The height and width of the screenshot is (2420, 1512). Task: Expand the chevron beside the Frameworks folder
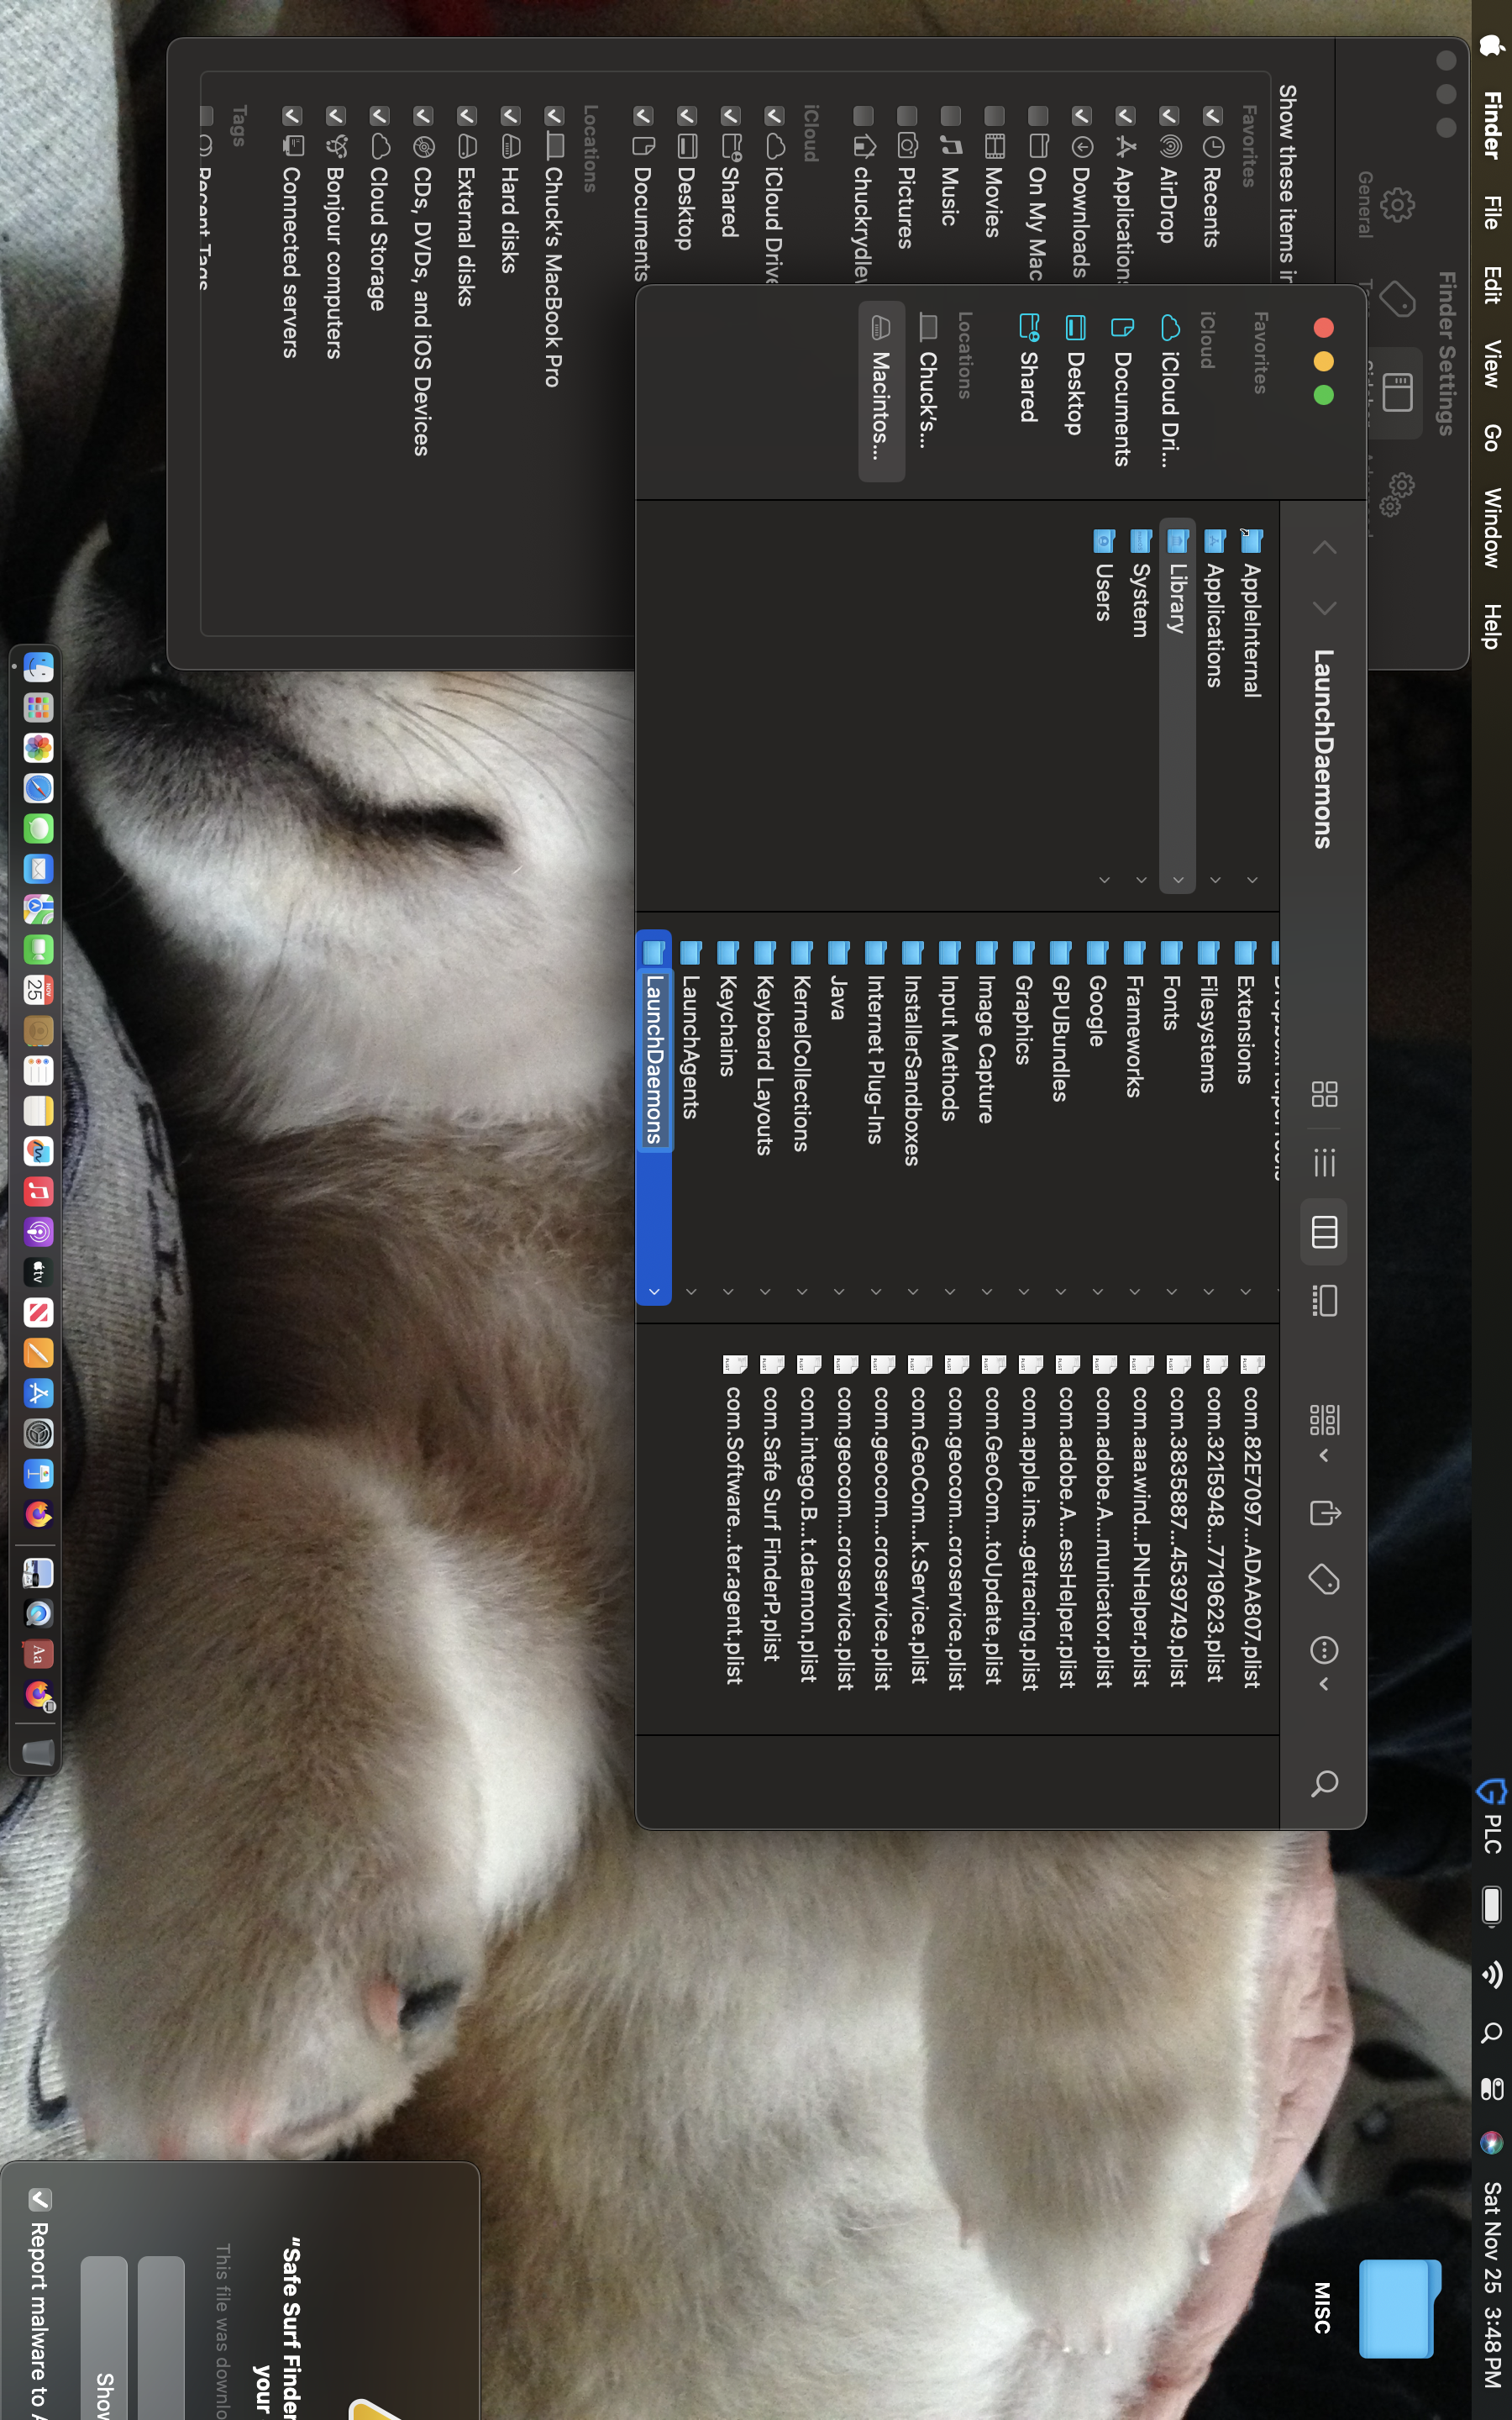pos(1134,1292)
